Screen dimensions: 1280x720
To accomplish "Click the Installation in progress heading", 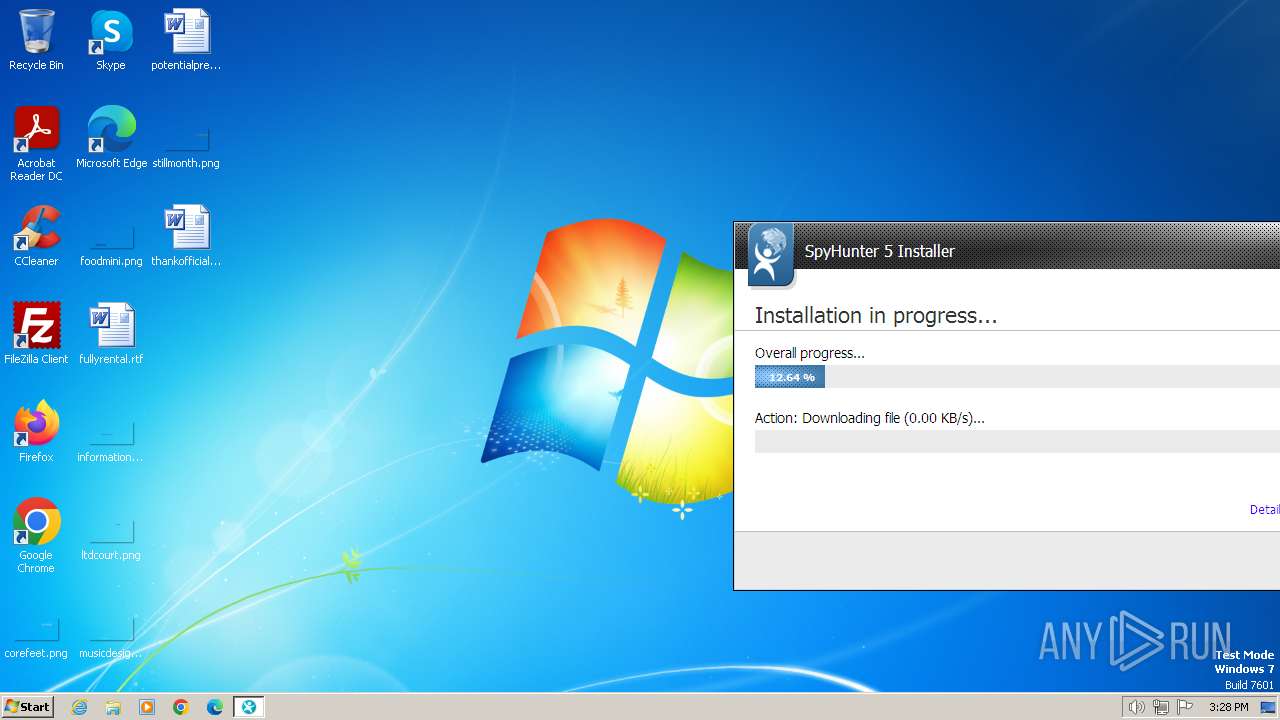I will [x=876, y=316].
